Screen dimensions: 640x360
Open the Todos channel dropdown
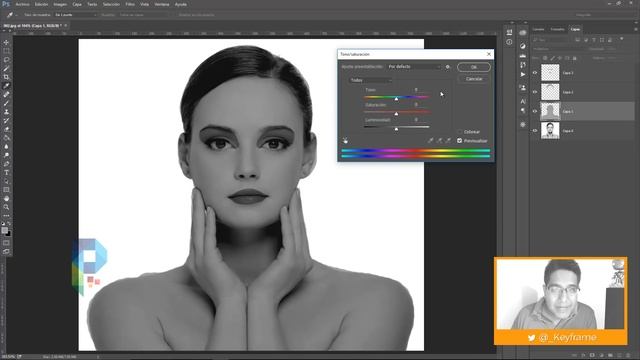click(371, 80)
